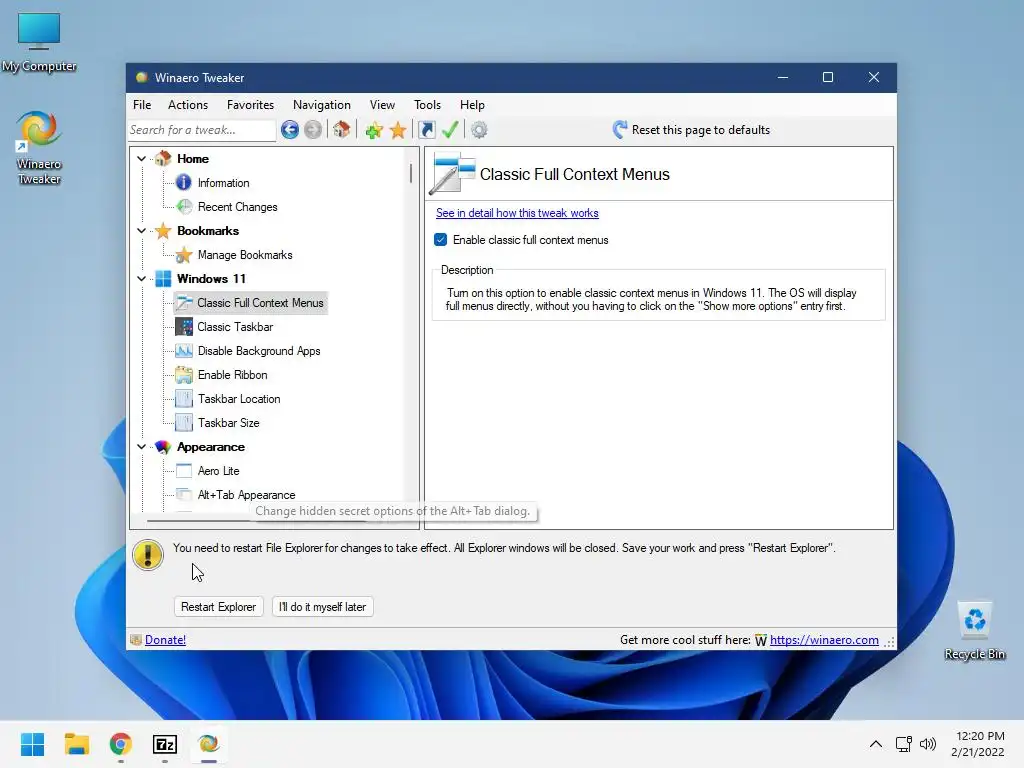Click the create shortcut toolbar icon
Viewport: 1024px width, 768px height.
click(426, 130)
